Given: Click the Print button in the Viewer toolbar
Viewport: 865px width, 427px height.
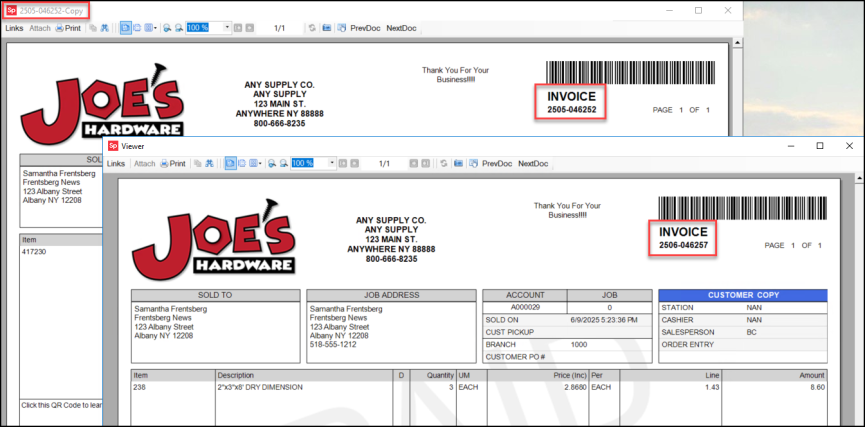Looking at the screenshot, I should coord(173,163).
